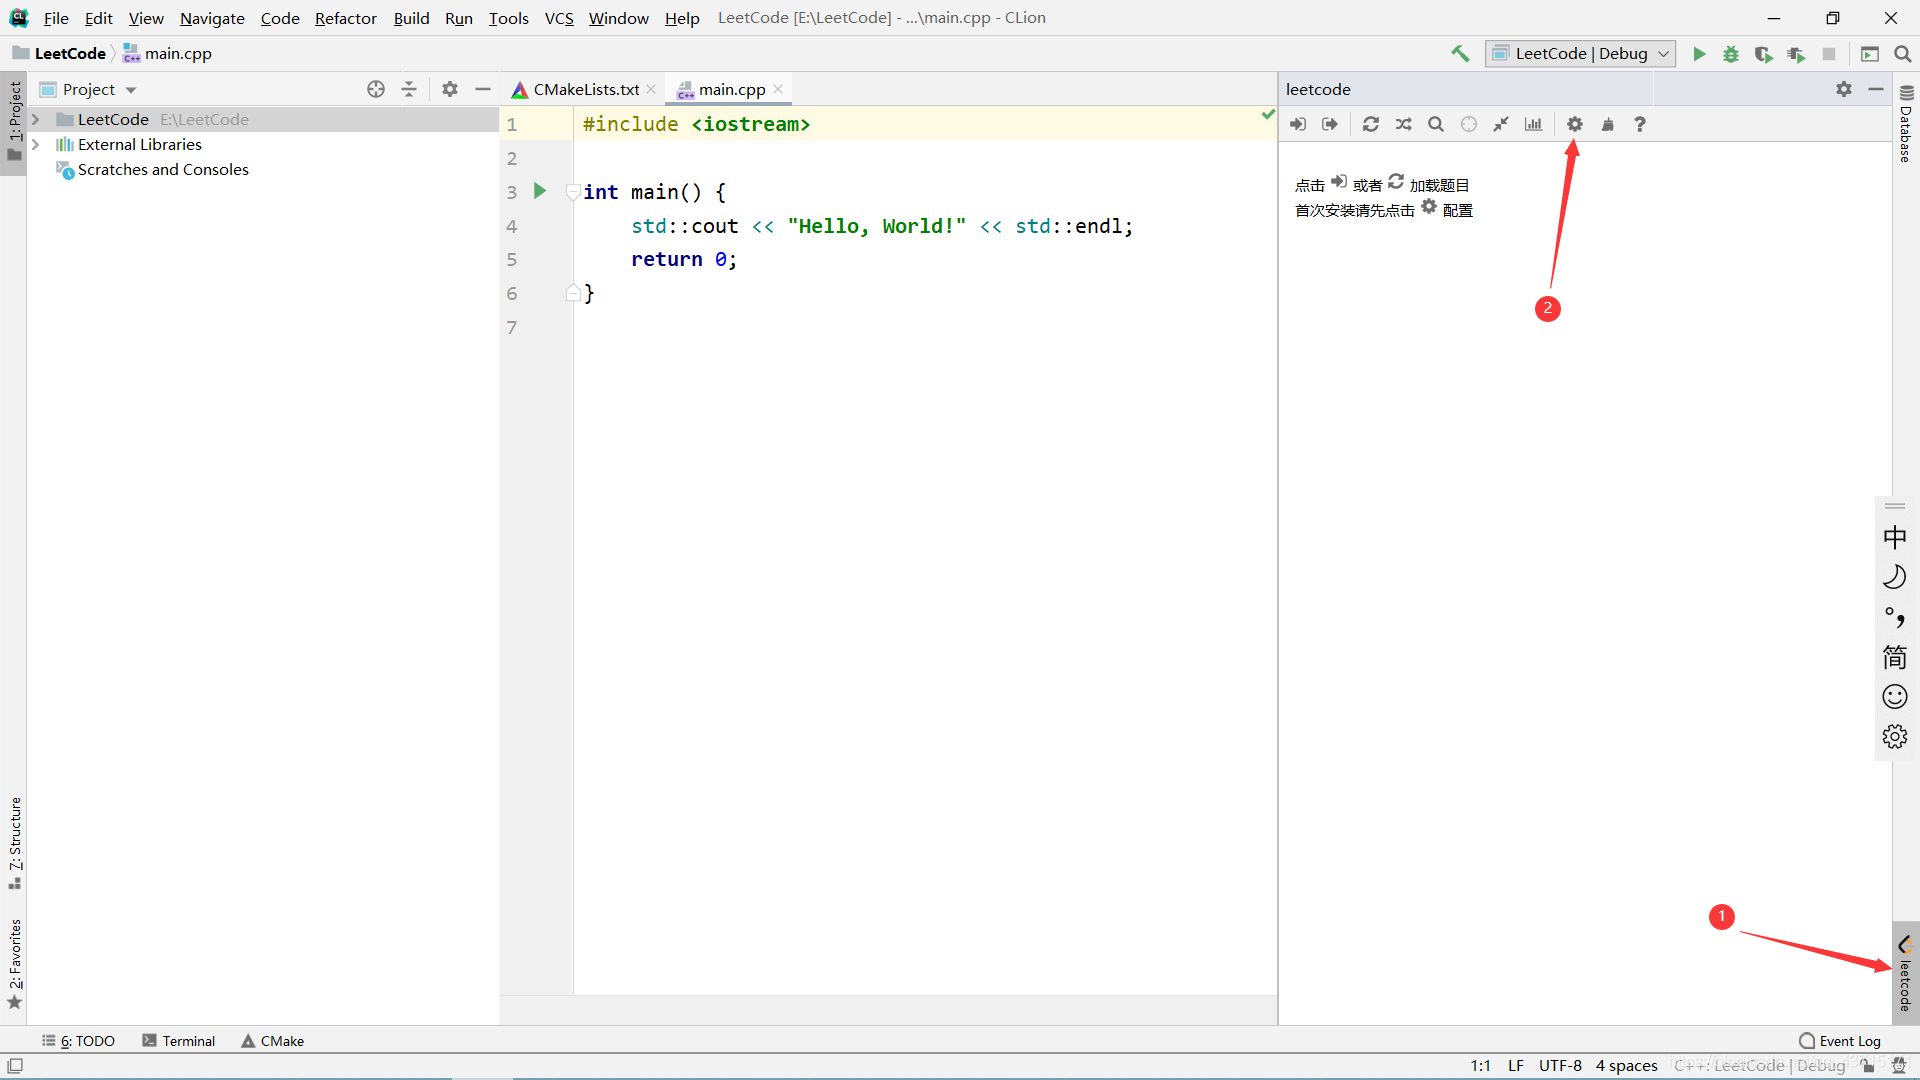The height and width of the screenshot is (1080, 1920).
Task: Expand the External Libraries tree node
Action: coord(36,144)
